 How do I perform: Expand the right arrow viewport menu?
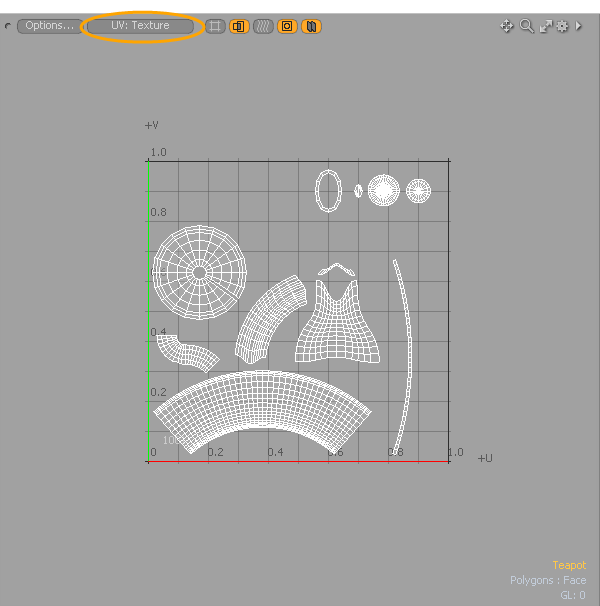578,26
